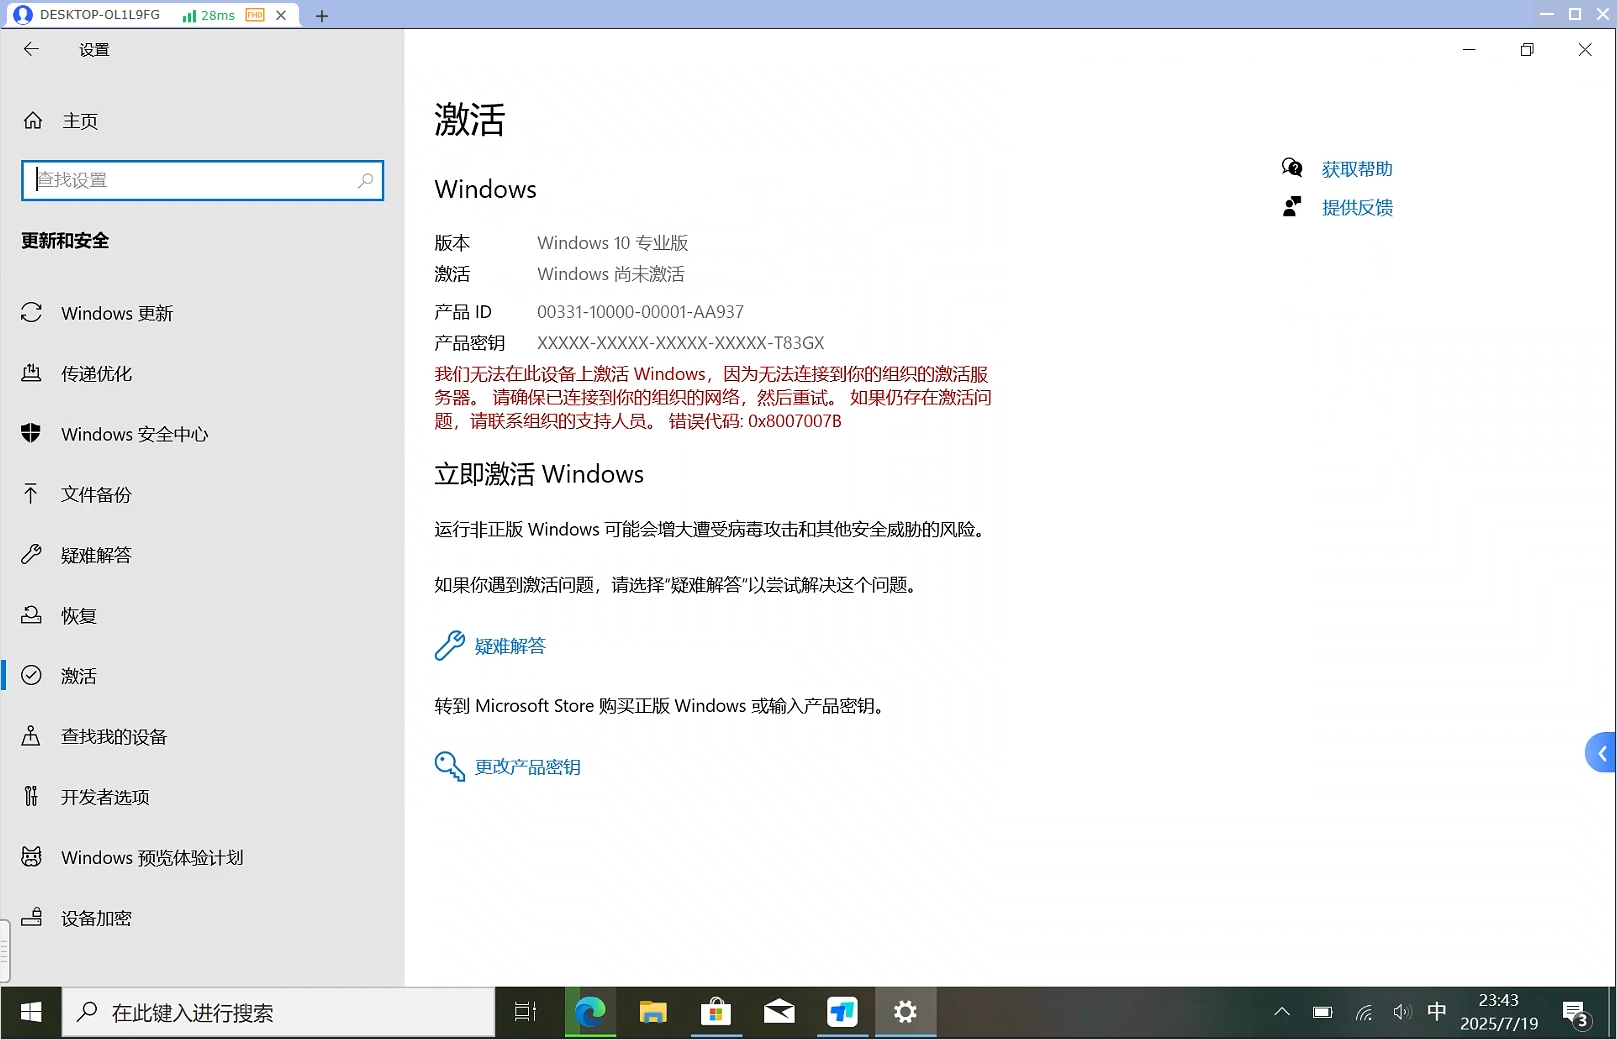Open 恢复 recovery settings
The width and height of the screenshot is (1617, 1040).
click(x=78, y=616)
